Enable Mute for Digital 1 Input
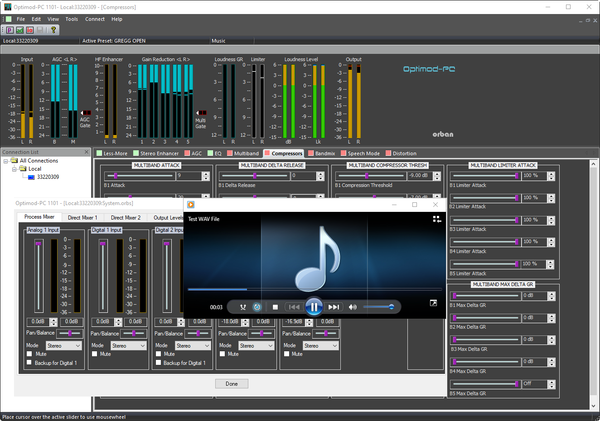This screenshot has height=421, width=600. (x=95, y=354)
